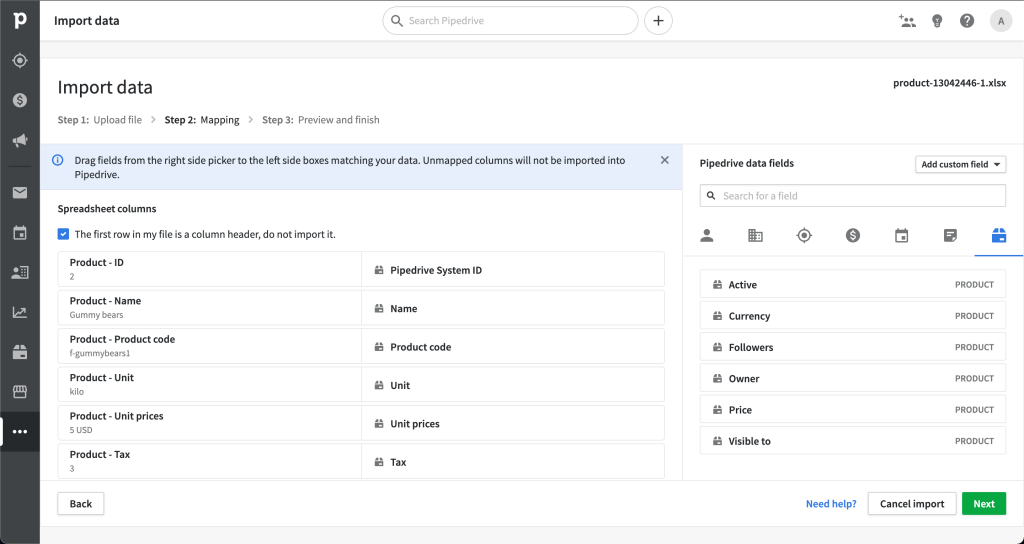Image resolution: width=1024 pixels, height=544 pixels.
Task: Open Leads target icon in sidebar
Action: click(x=20, y=61)
